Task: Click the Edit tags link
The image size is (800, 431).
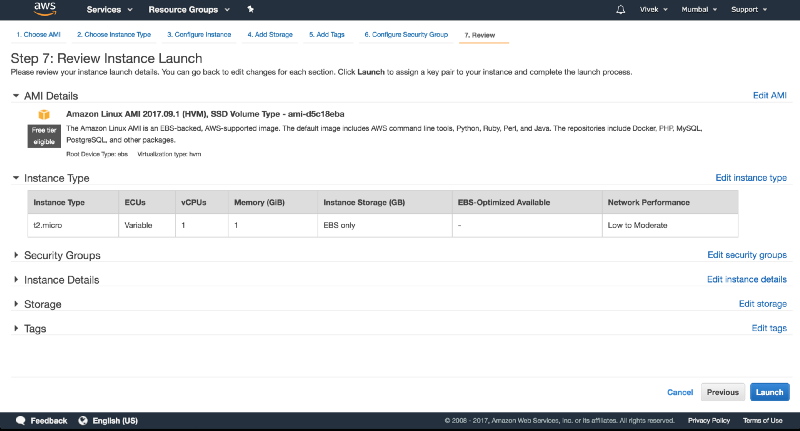Action: click(769, 328)
